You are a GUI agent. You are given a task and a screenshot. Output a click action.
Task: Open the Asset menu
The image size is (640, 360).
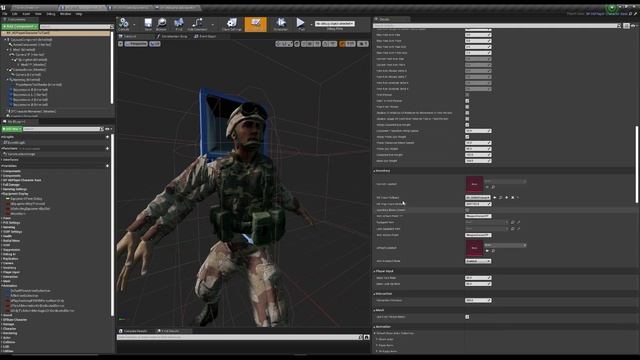26,14
